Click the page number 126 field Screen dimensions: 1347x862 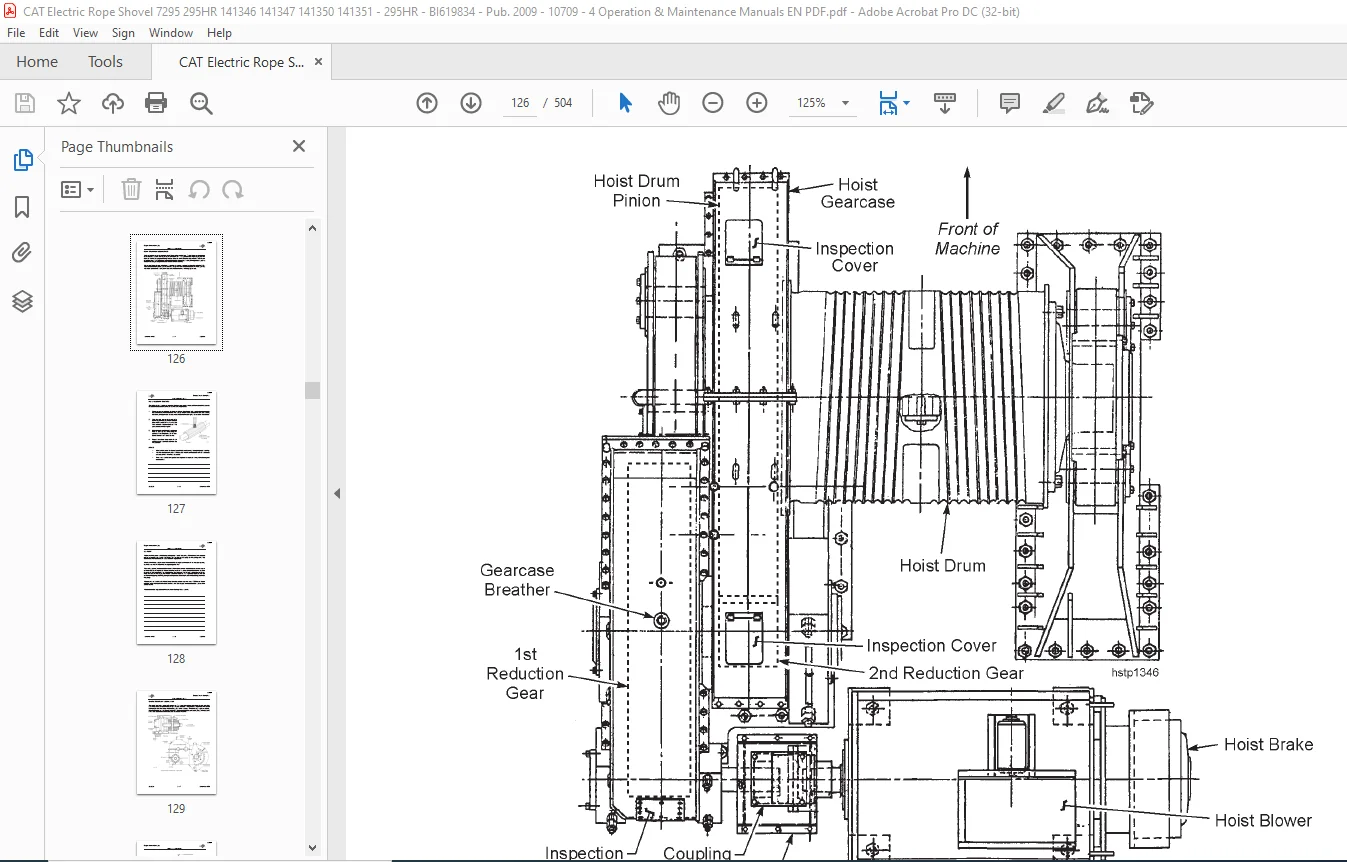click(x=520, y=103)
